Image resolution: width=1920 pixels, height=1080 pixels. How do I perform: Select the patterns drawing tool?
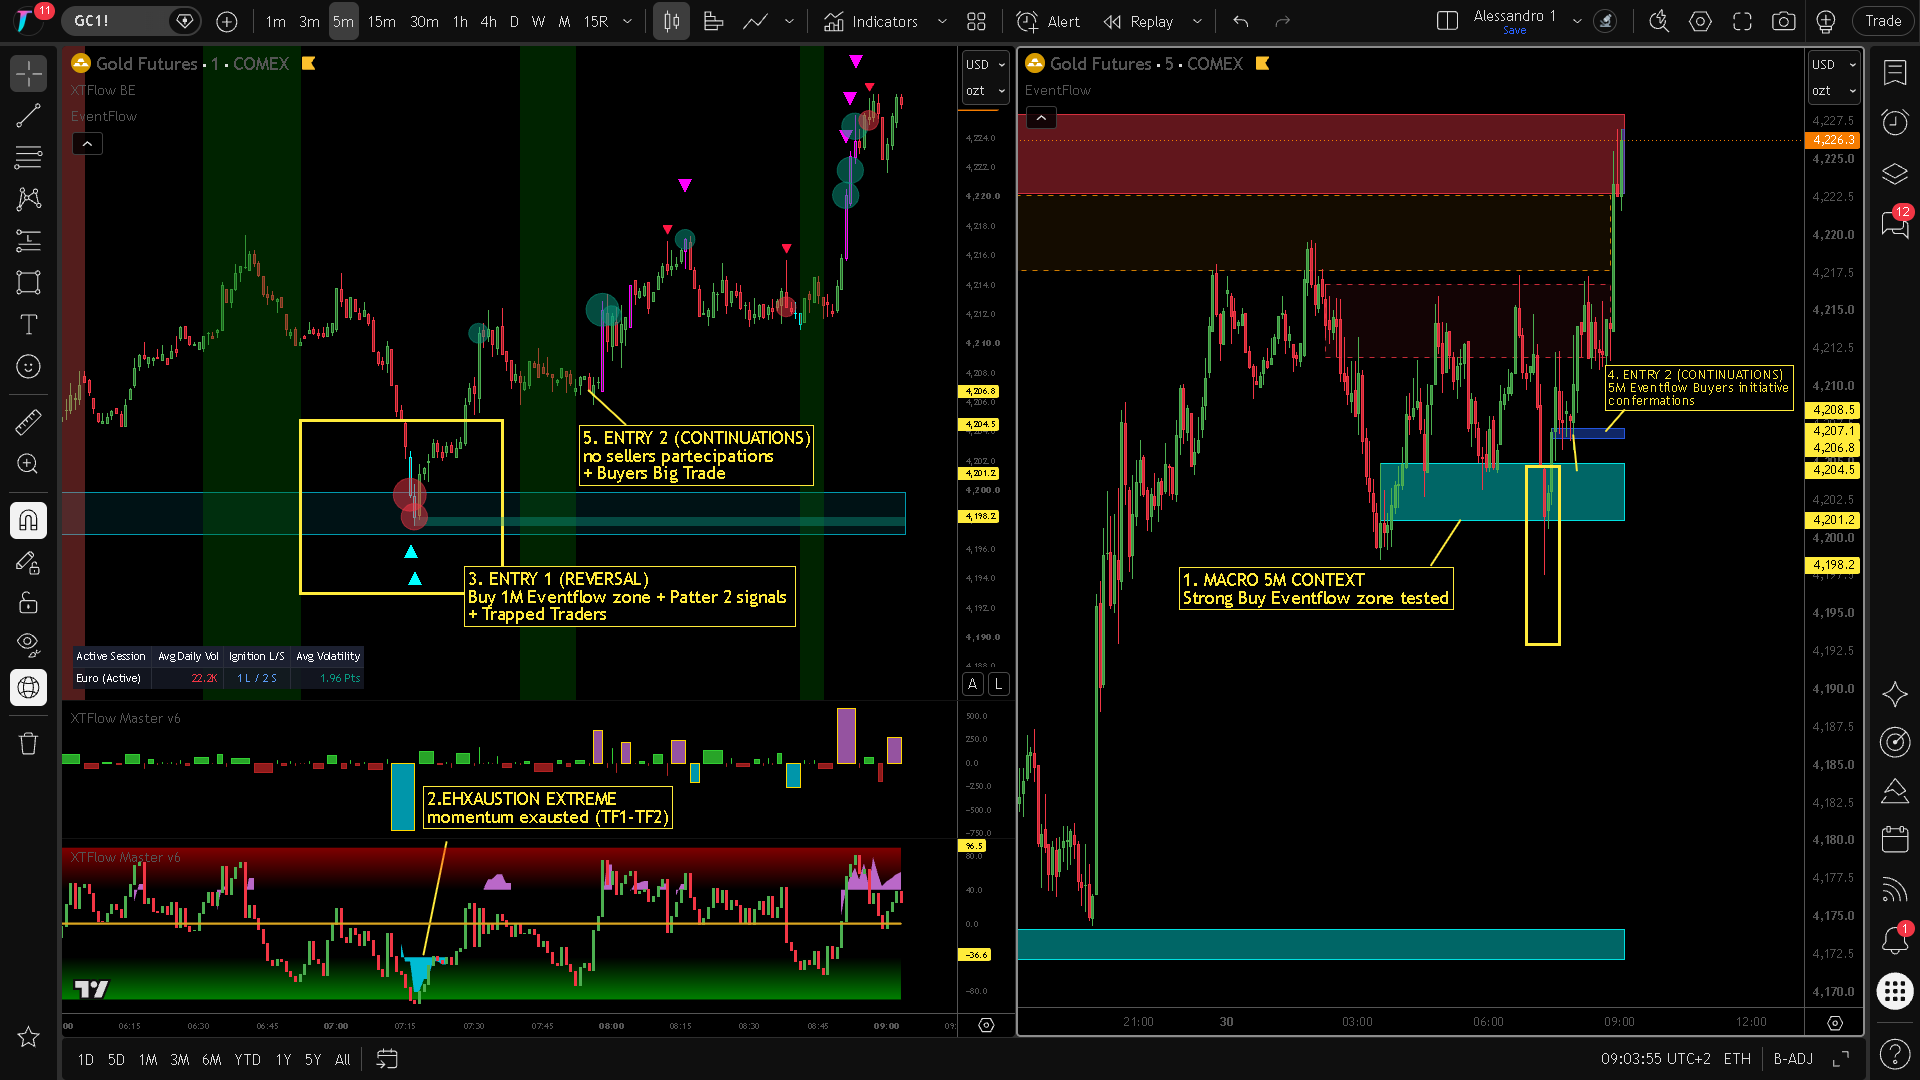[28, 199]
